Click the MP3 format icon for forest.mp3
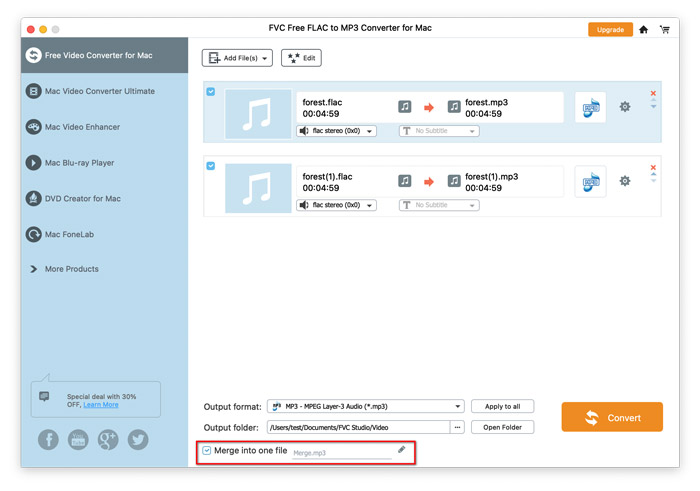This screenshot has height=491, width=700. [591, 108]
